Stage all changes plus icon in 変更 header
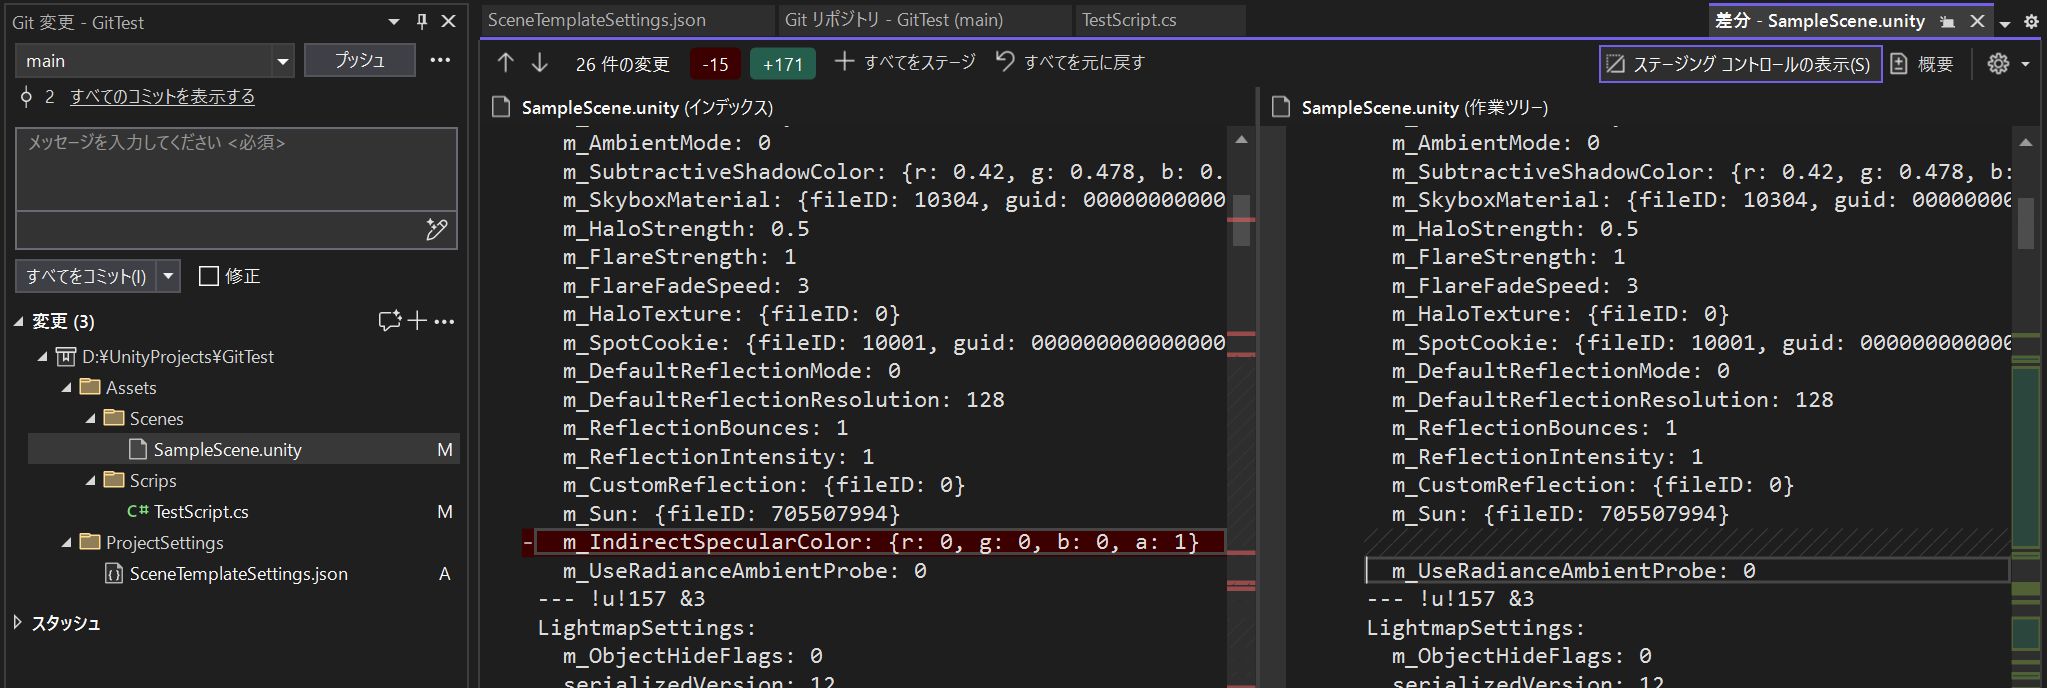 point(417,321)
